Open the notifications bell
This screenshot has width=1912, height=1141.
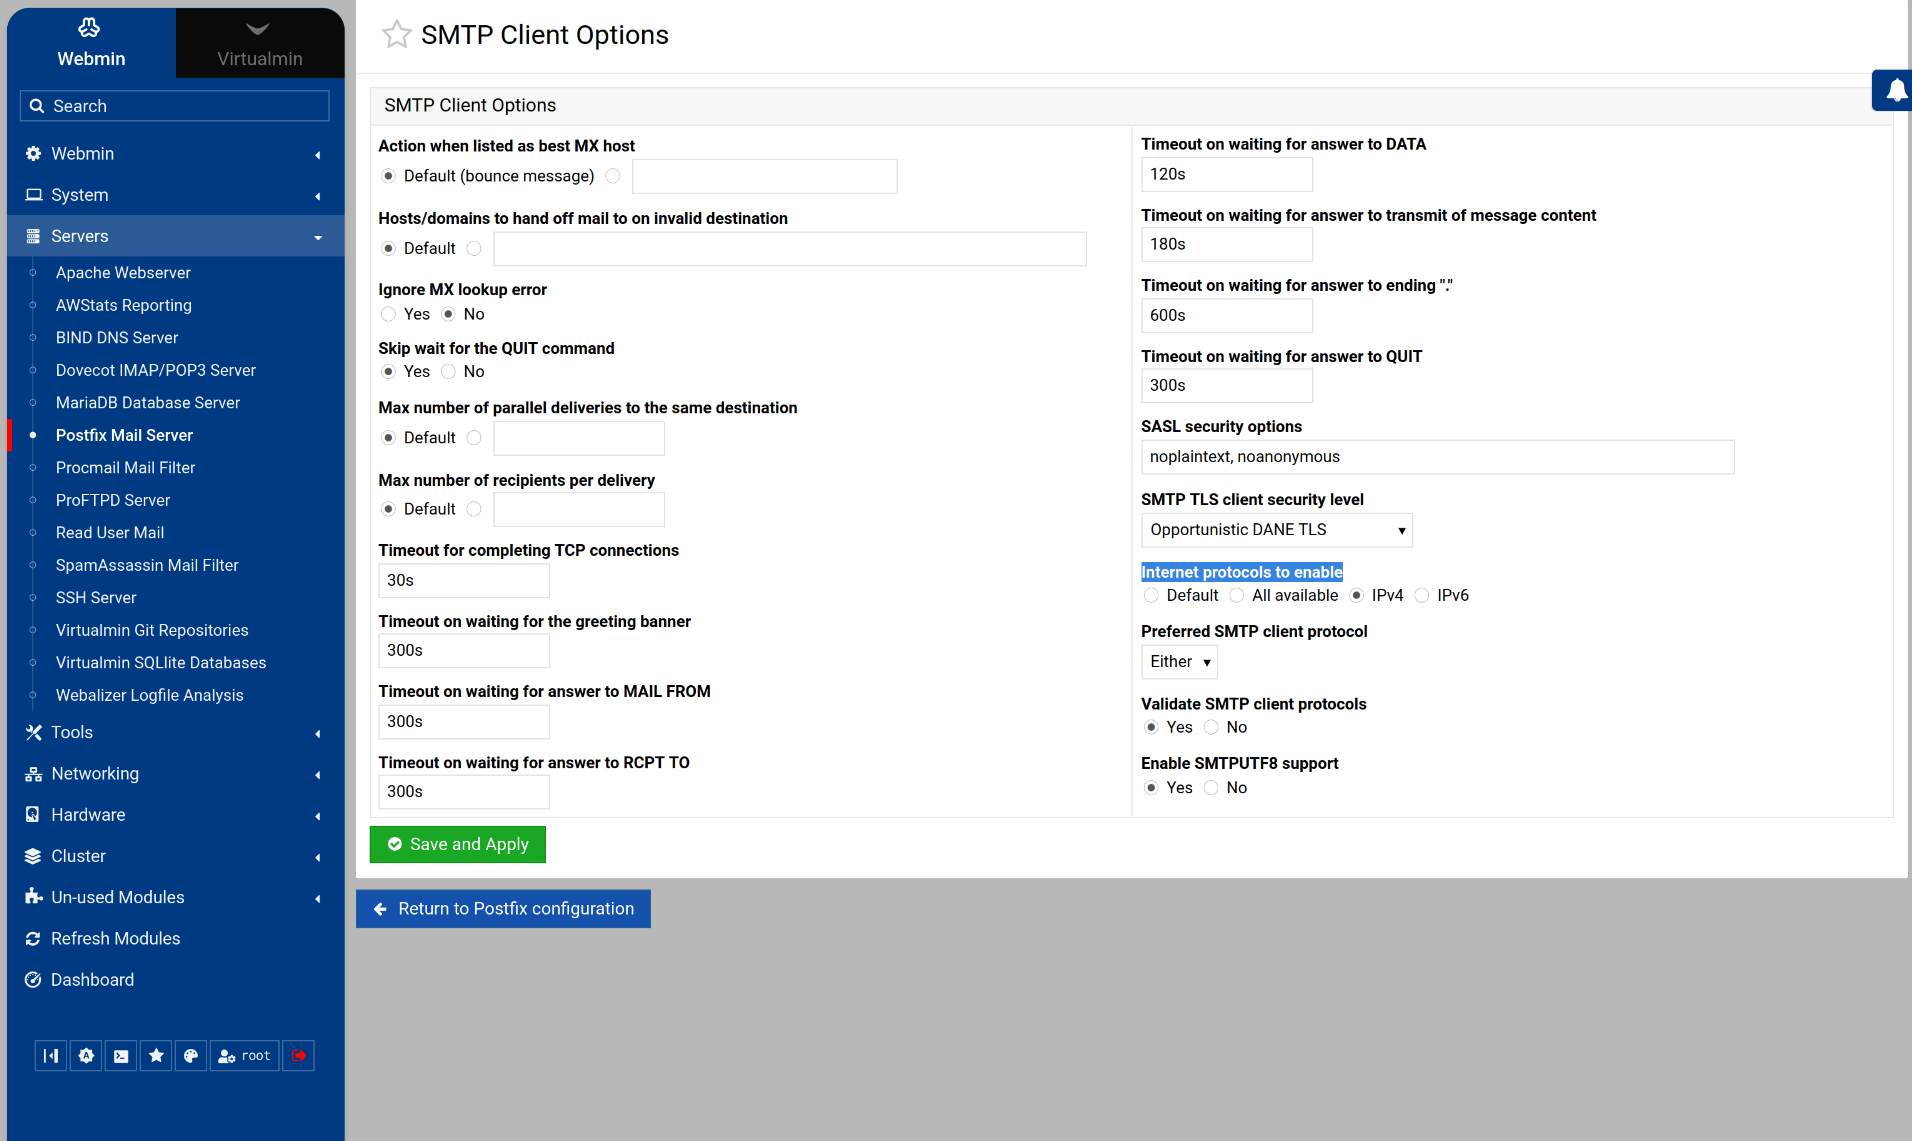1894,91
